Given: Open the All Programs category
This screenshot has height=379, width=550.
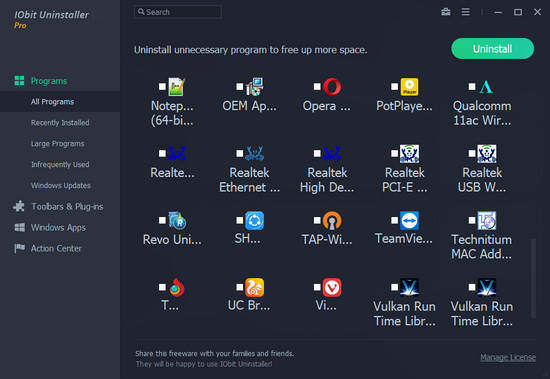Looking at the screenshot, I should 60,102.
